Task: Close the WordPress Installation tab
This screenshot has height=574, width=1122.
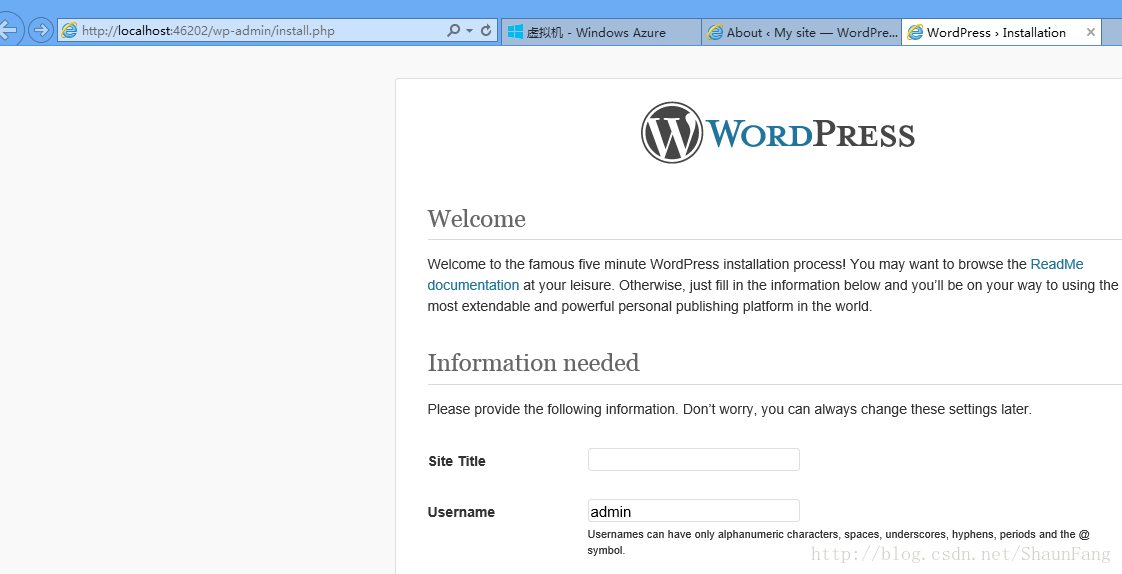Action: pos(1091,32)
